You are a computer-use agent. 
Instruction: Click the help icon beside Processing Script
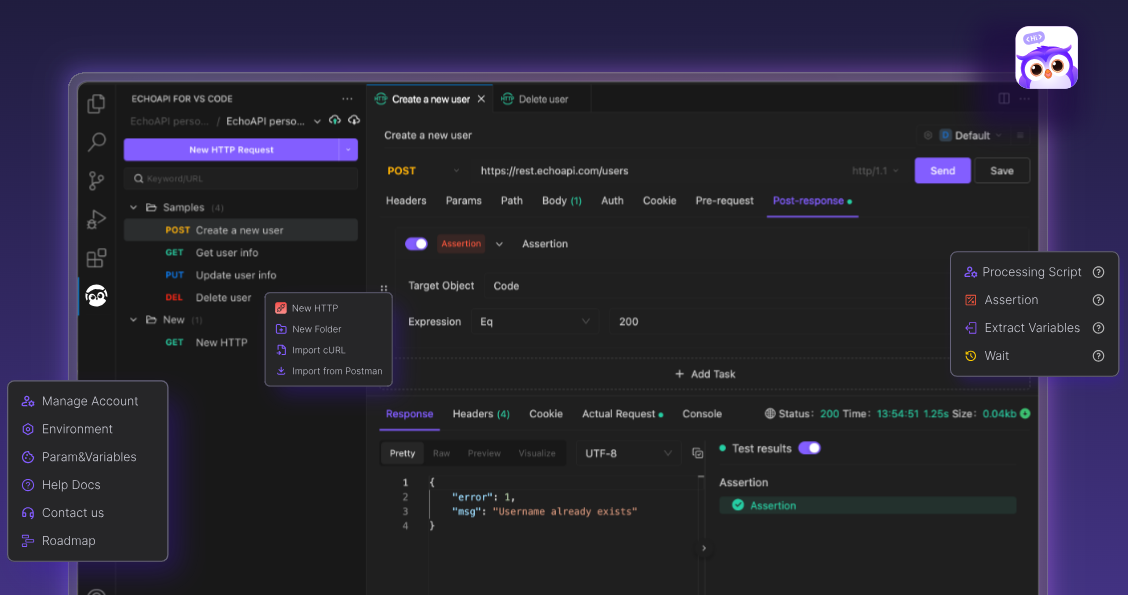pyautogui.click(x=1099, y=272)
